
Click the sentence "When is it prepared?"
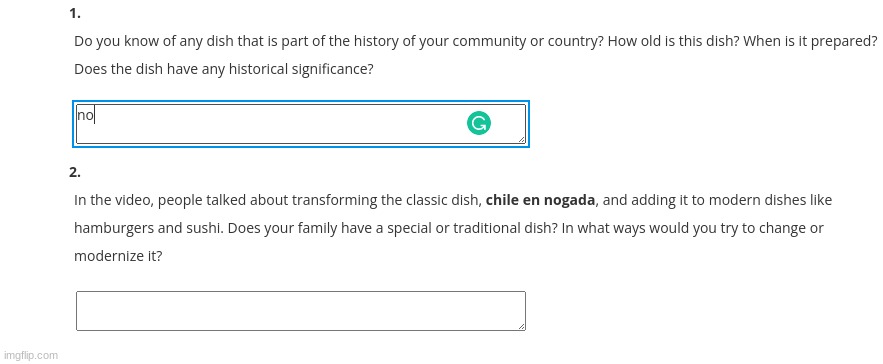(x=810, y=42)
